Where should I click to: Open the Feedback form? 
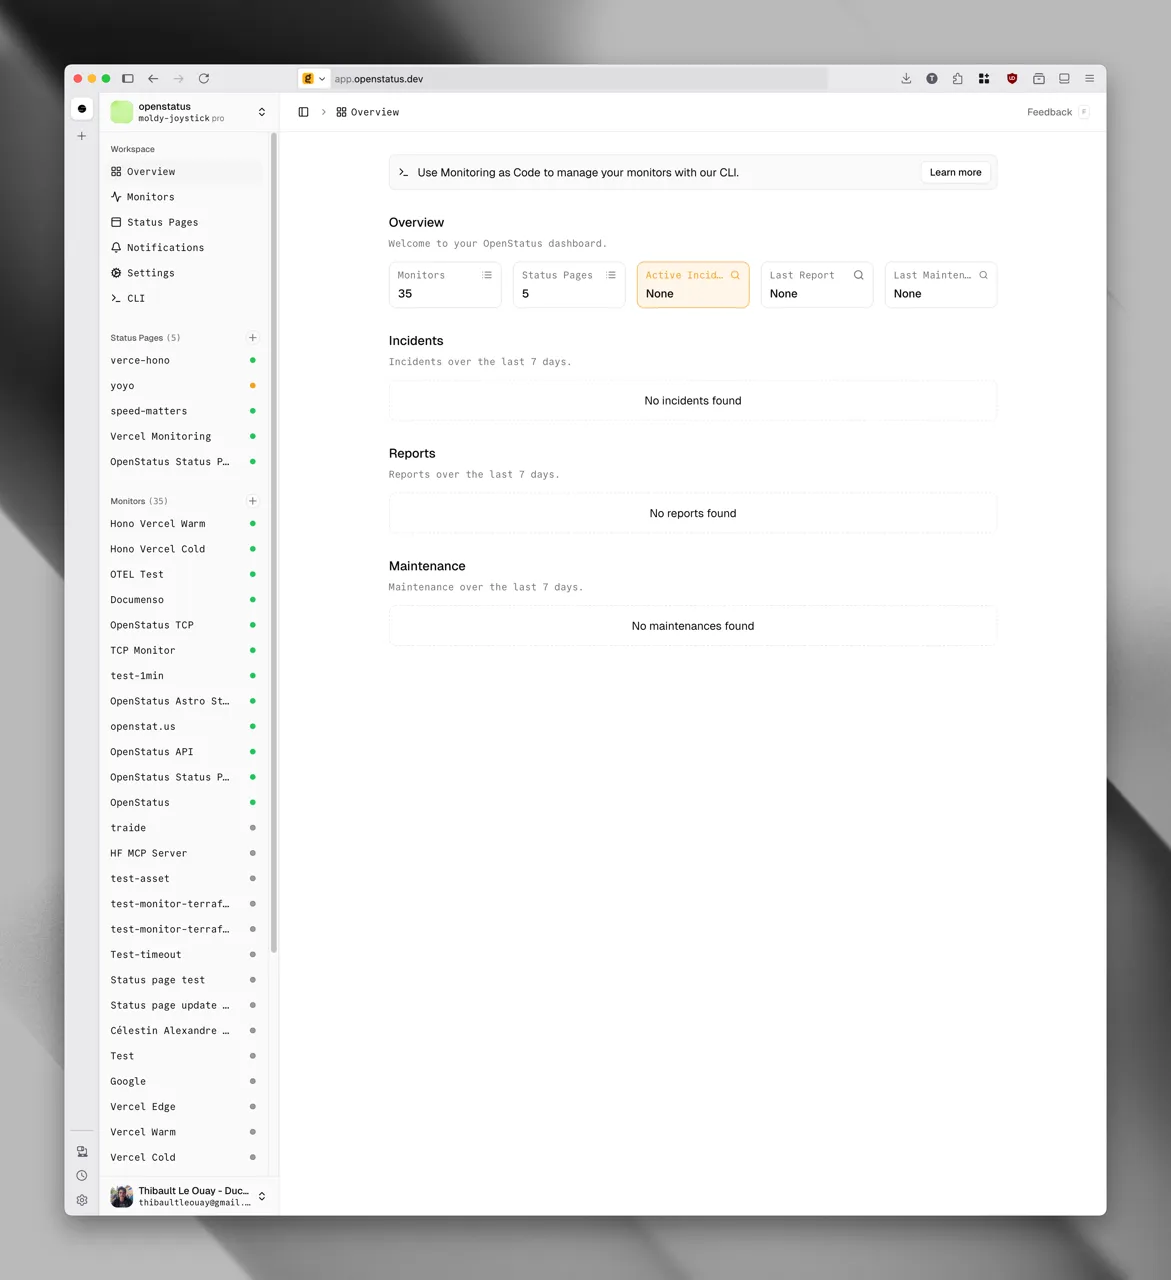pyautogui.click(x=1048, y=112)
